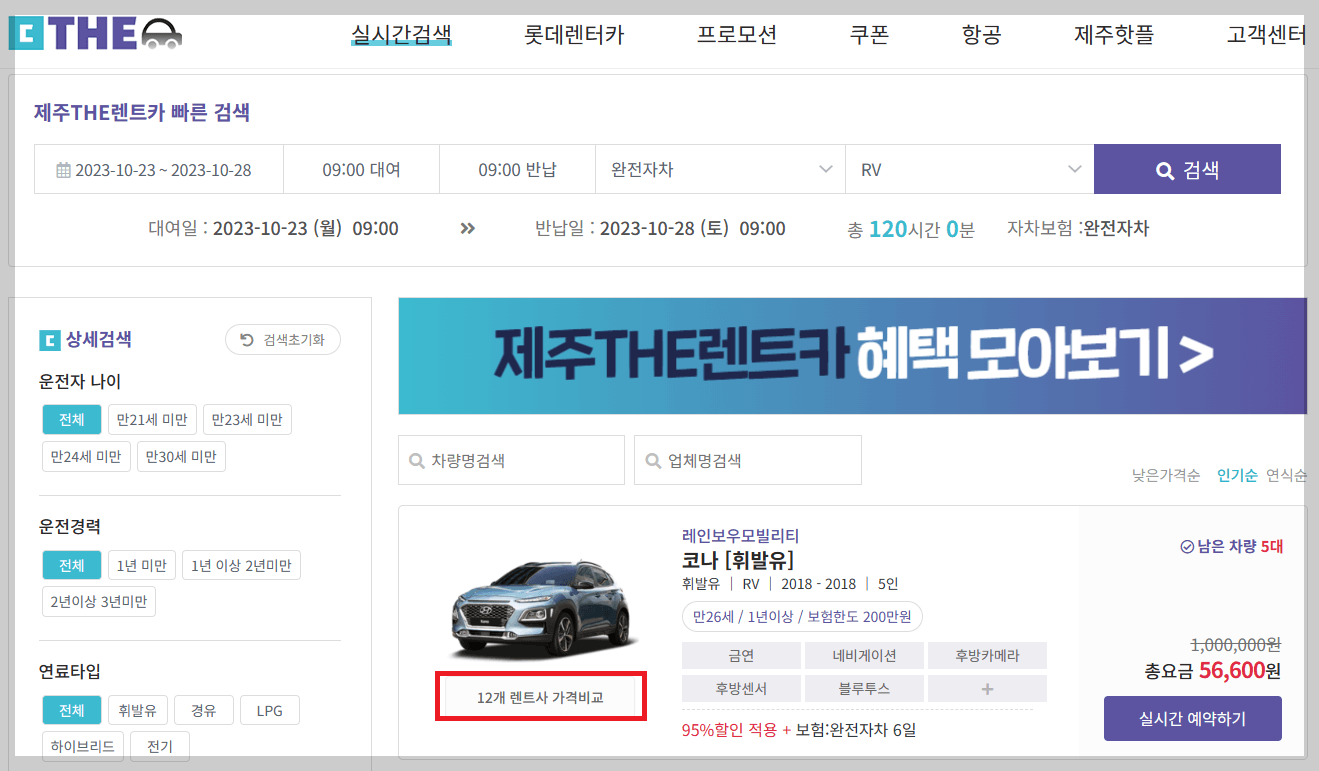Sort results by 낮은가격순
This screenshot has height=771, width=1319.
click(1166, 475)
